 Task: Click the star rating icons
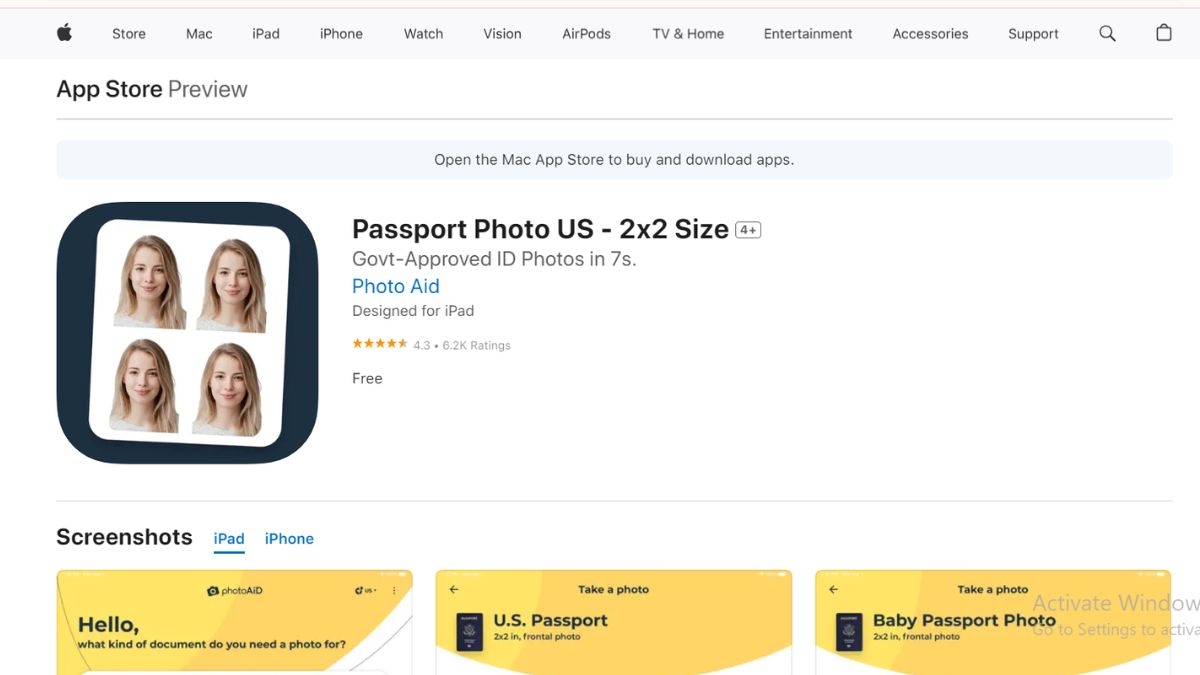click(379, 344)
